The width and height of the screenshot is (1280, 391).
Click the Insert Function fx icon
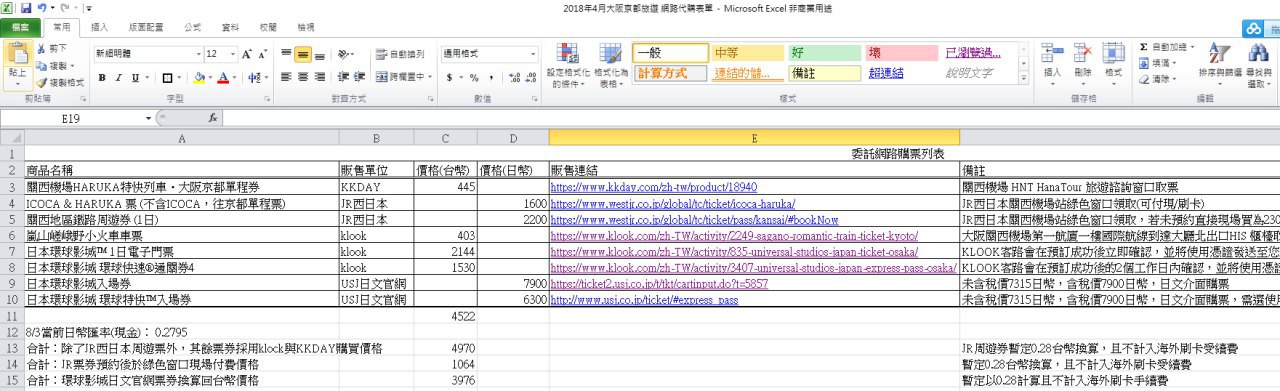(x=213, y=118)
